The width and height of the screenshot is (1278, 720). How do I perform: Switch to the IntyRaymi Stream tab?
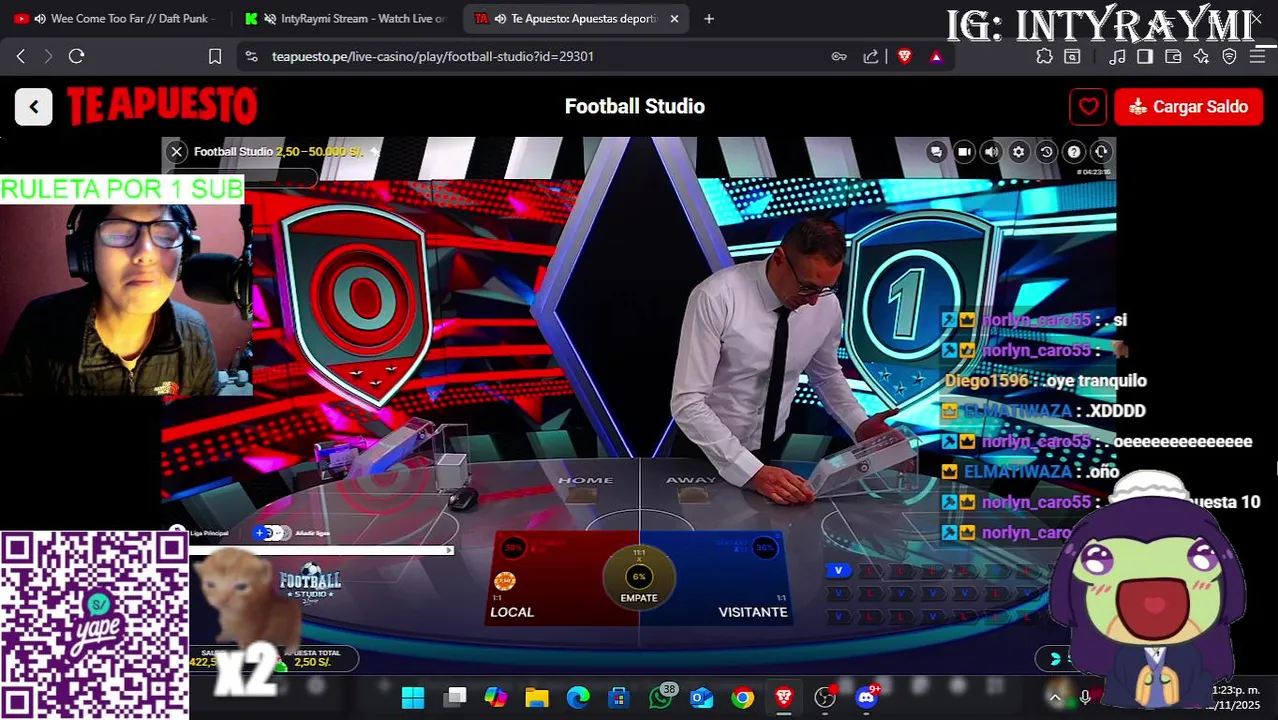[347, 18]
